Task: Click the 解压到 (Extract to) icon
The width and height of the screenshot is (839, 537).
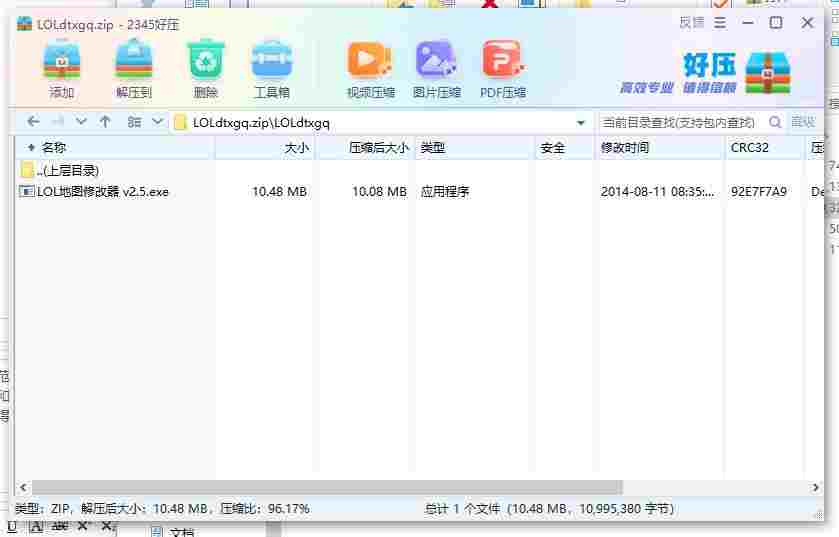Action: click(134, 69)
